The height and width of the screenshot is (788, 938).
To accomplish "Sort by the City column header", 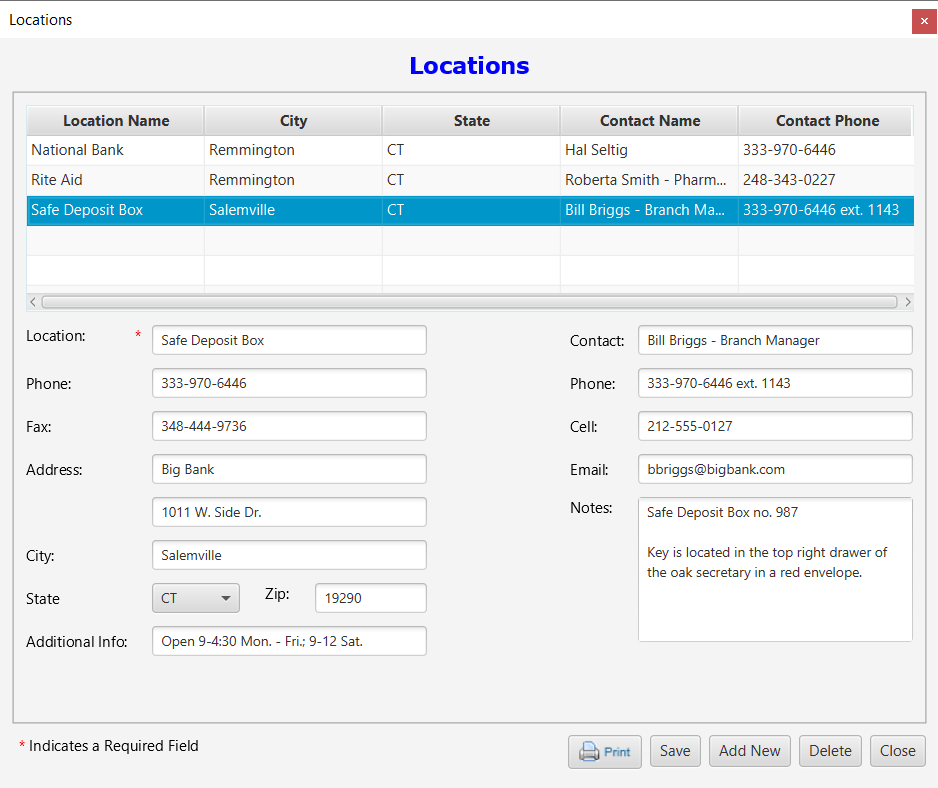I will [292, 120].
